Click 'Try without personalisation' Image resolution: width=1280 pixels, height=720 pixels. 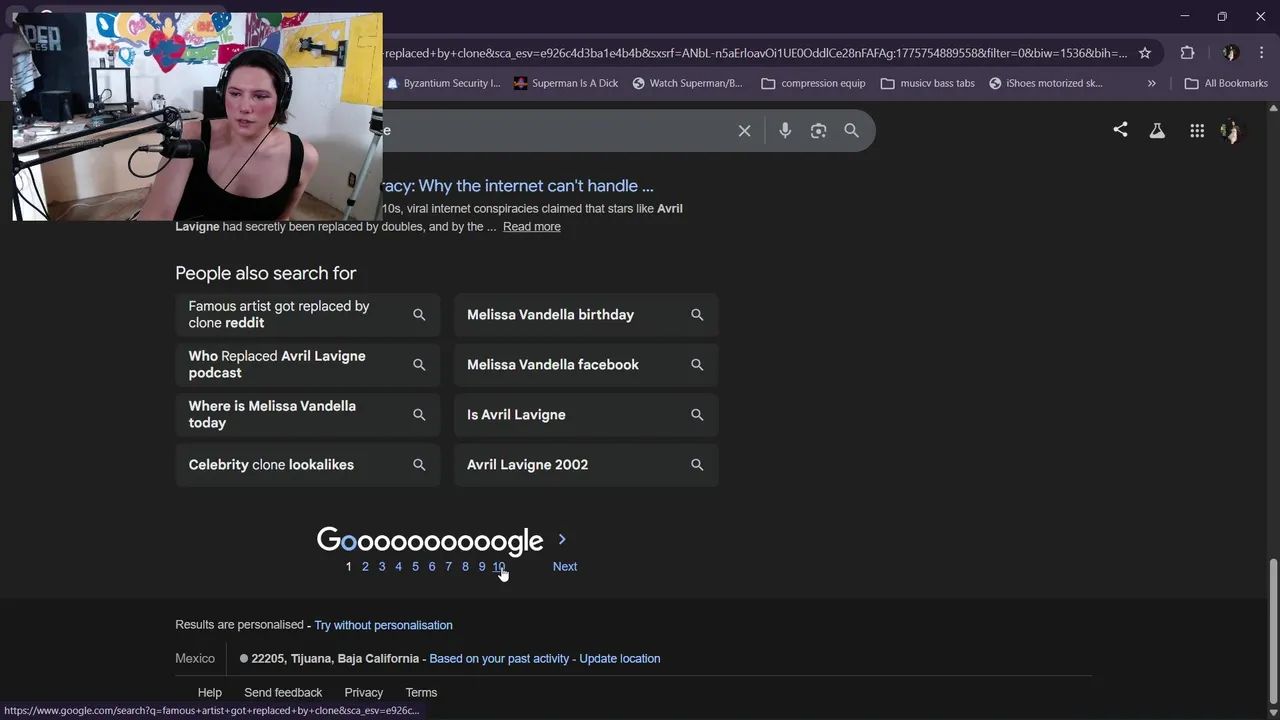383,625
